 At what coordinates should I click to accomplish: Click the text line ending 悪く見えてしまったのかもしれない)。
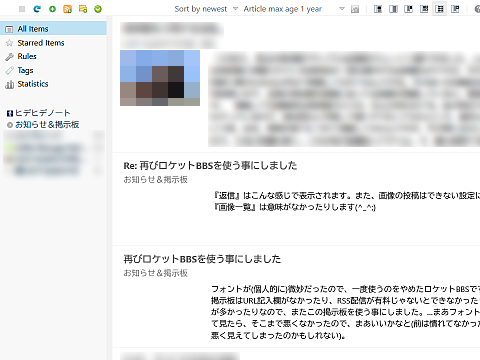pyautogui.click(x=278, y=335)
